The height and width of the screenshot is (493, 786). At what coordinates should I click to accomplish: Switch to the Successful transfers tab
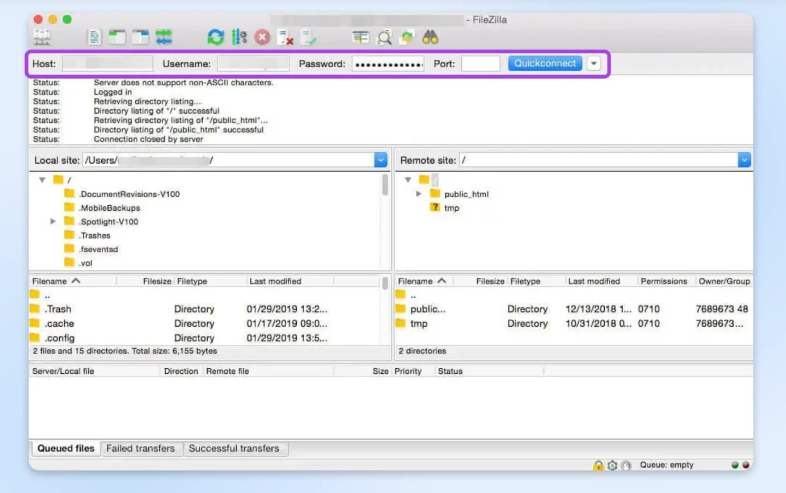point(234,448)
